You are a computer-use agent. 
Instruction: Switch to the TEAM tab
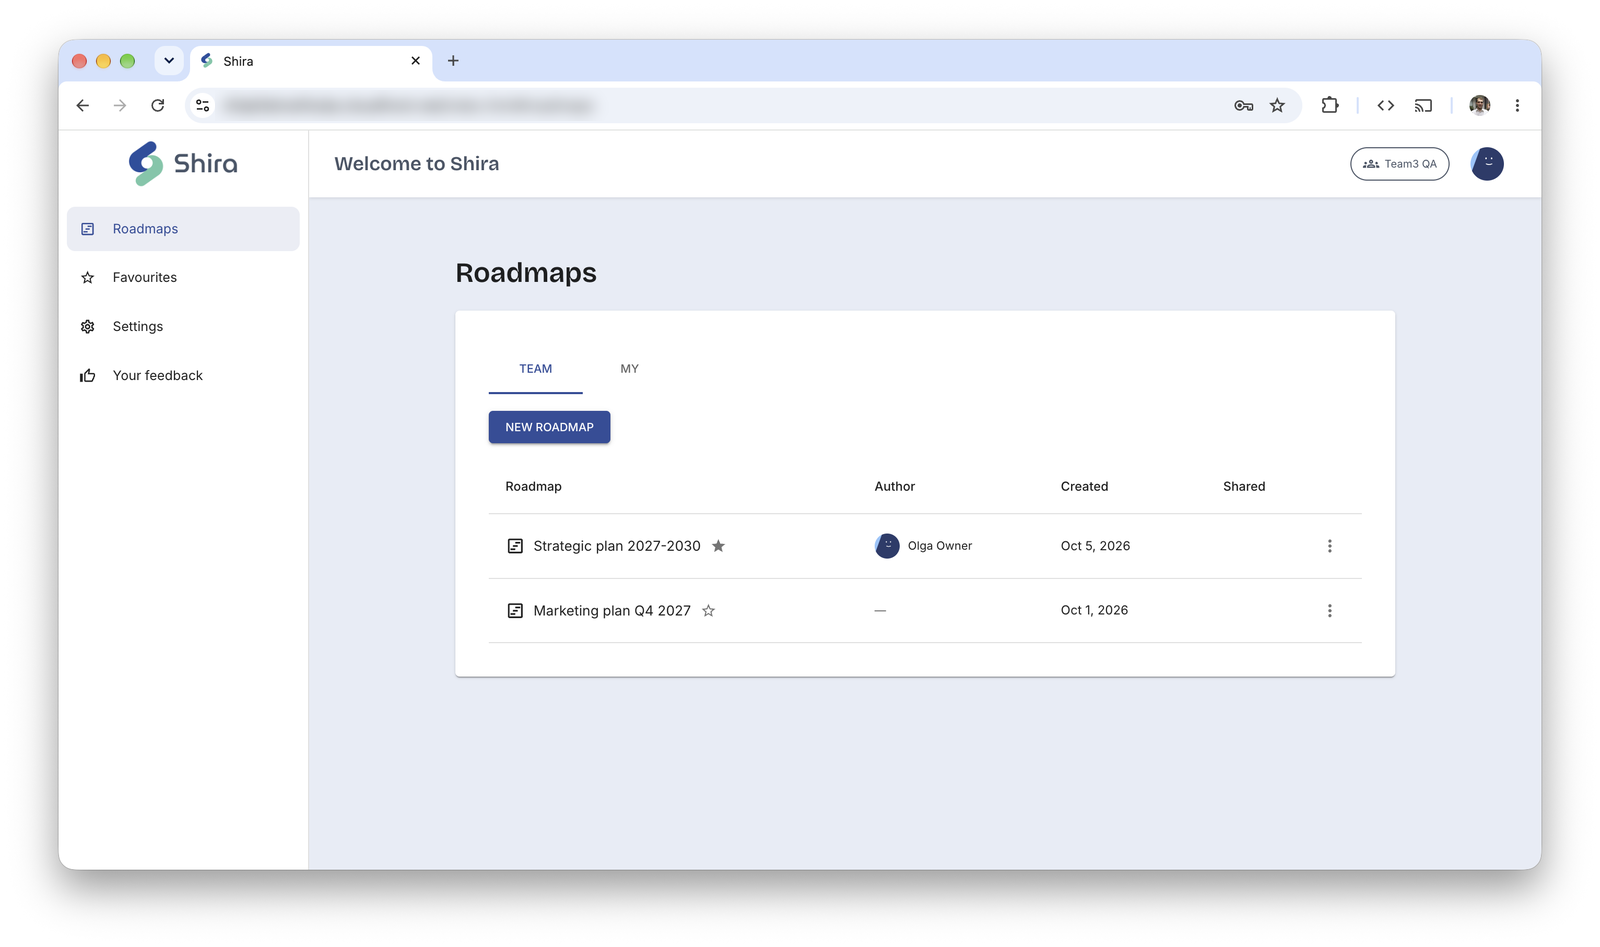[536, 369]
